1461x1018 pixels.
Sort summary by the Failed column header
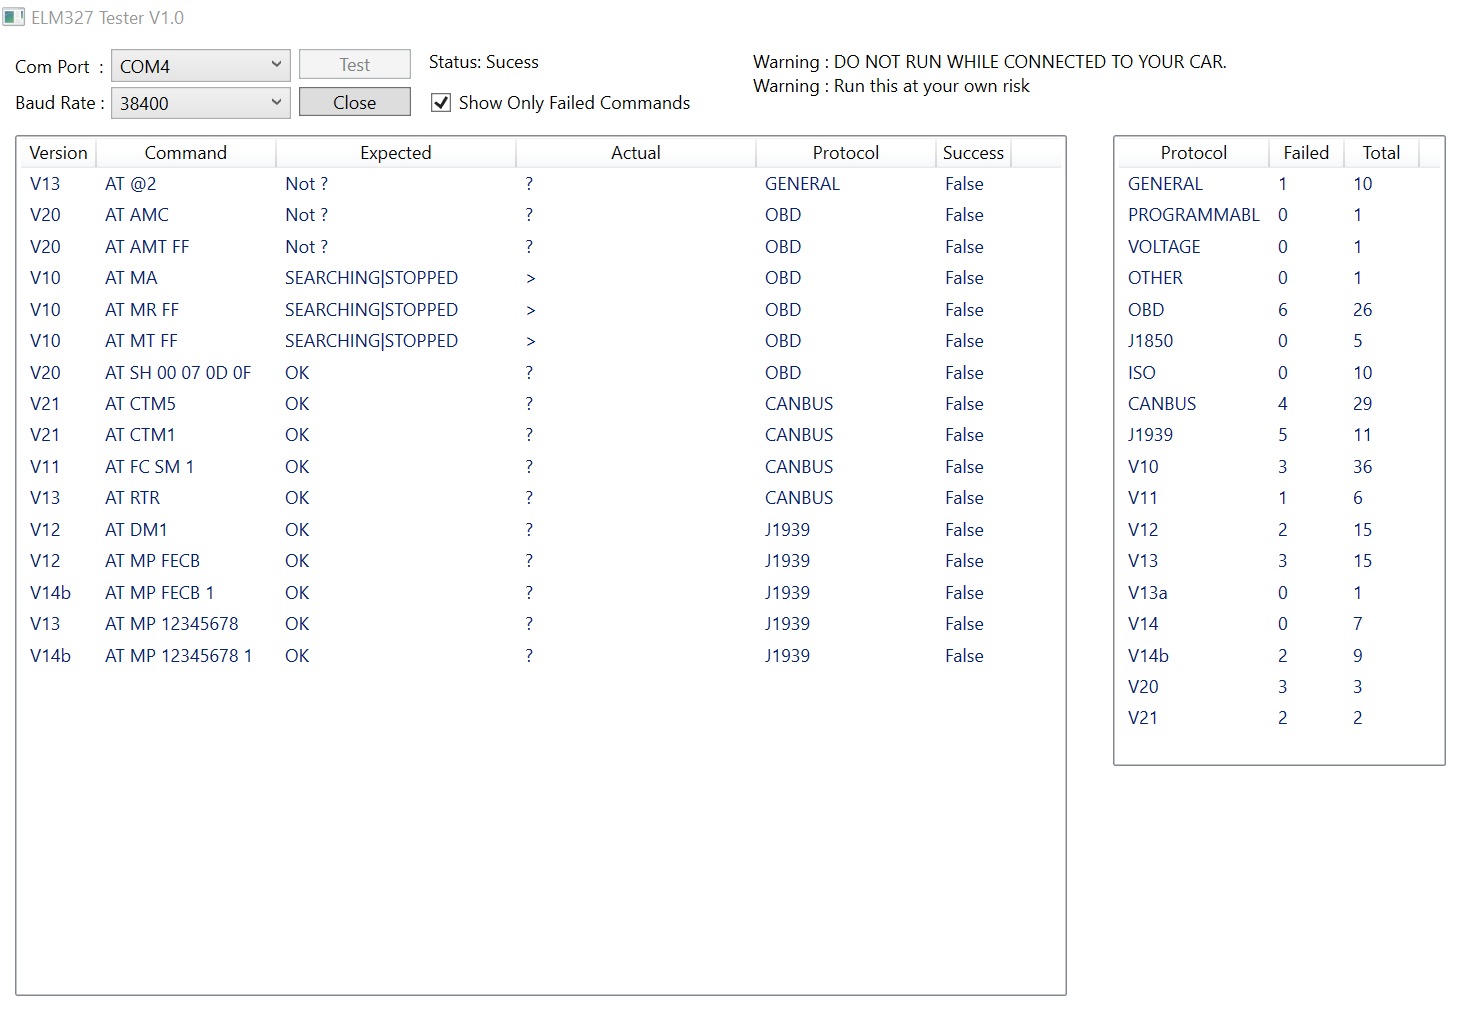[x=1306, y=152]
